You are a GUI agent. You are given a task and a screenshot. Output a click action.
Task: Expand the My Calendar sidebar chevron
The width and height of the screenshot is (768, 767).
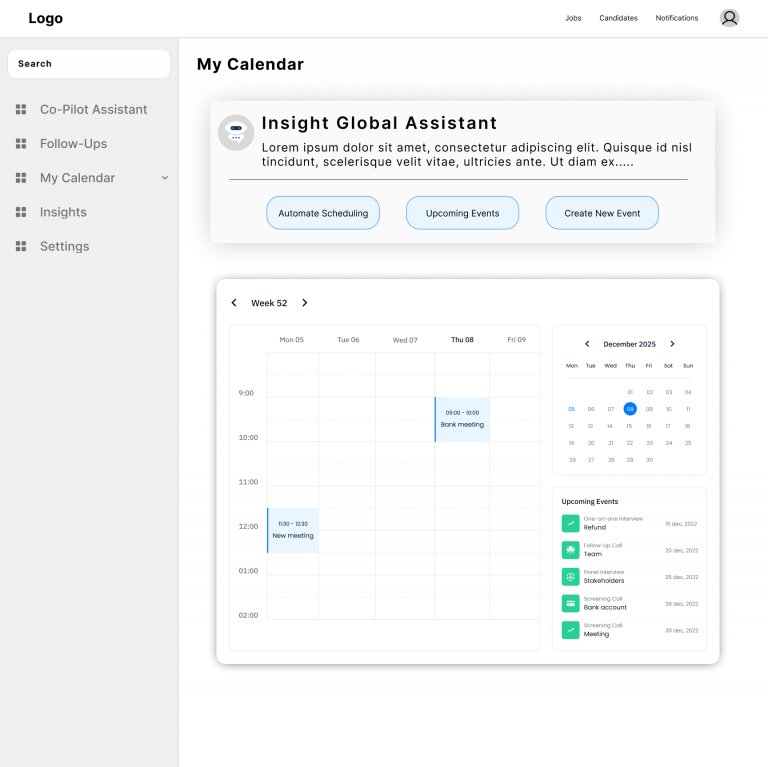tap(165, 178)
